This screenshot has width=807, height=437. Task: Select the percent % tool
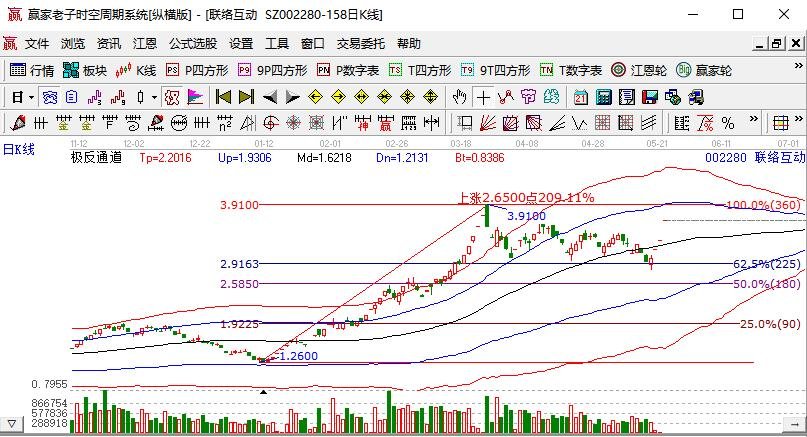728,123
